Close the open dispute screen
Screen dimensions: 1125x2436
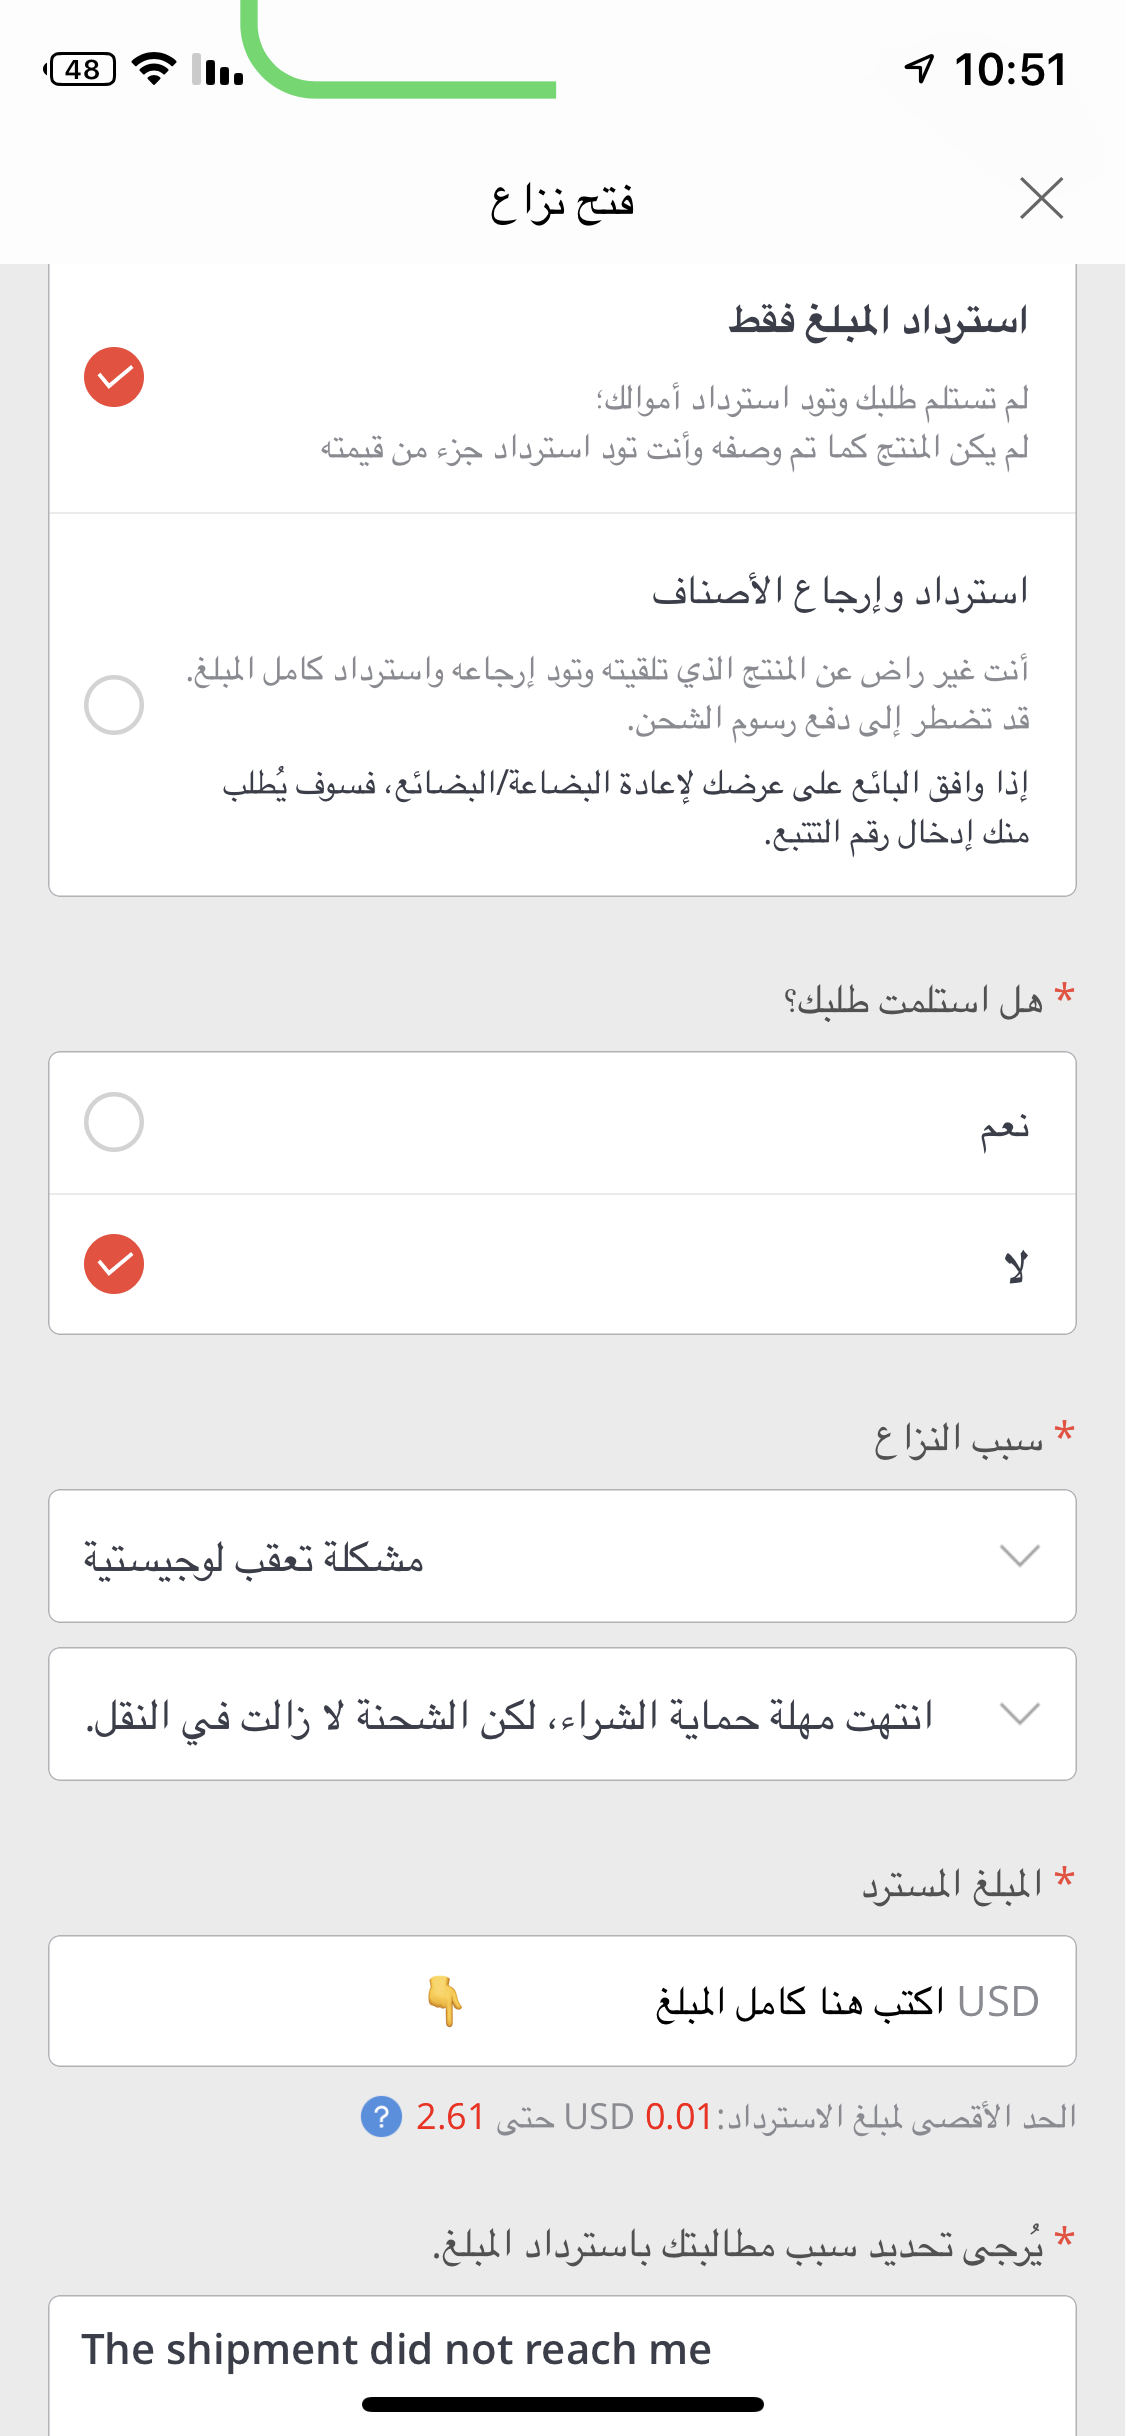(x=1041, y=198)
